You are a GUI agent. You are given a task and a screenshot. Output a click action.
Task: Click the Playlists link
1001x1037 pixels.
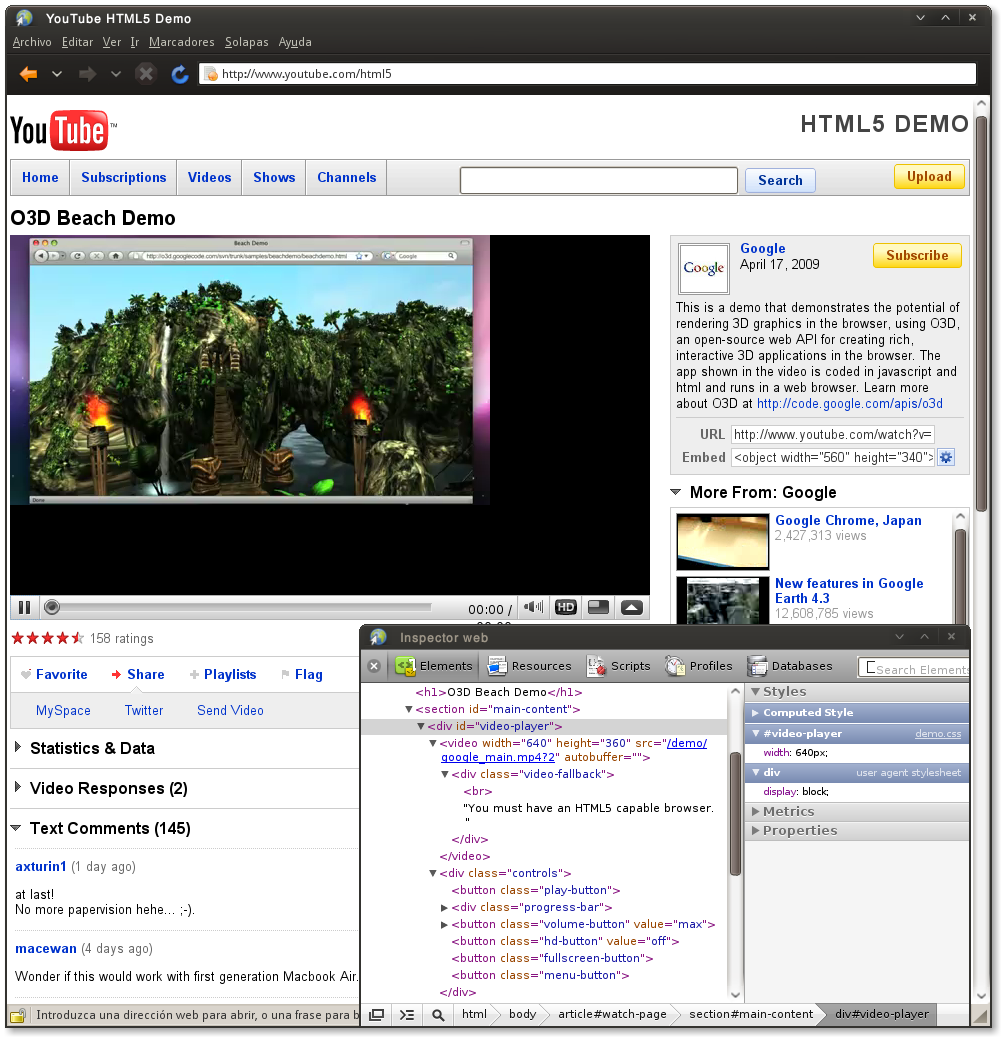[x=223, y=674]
